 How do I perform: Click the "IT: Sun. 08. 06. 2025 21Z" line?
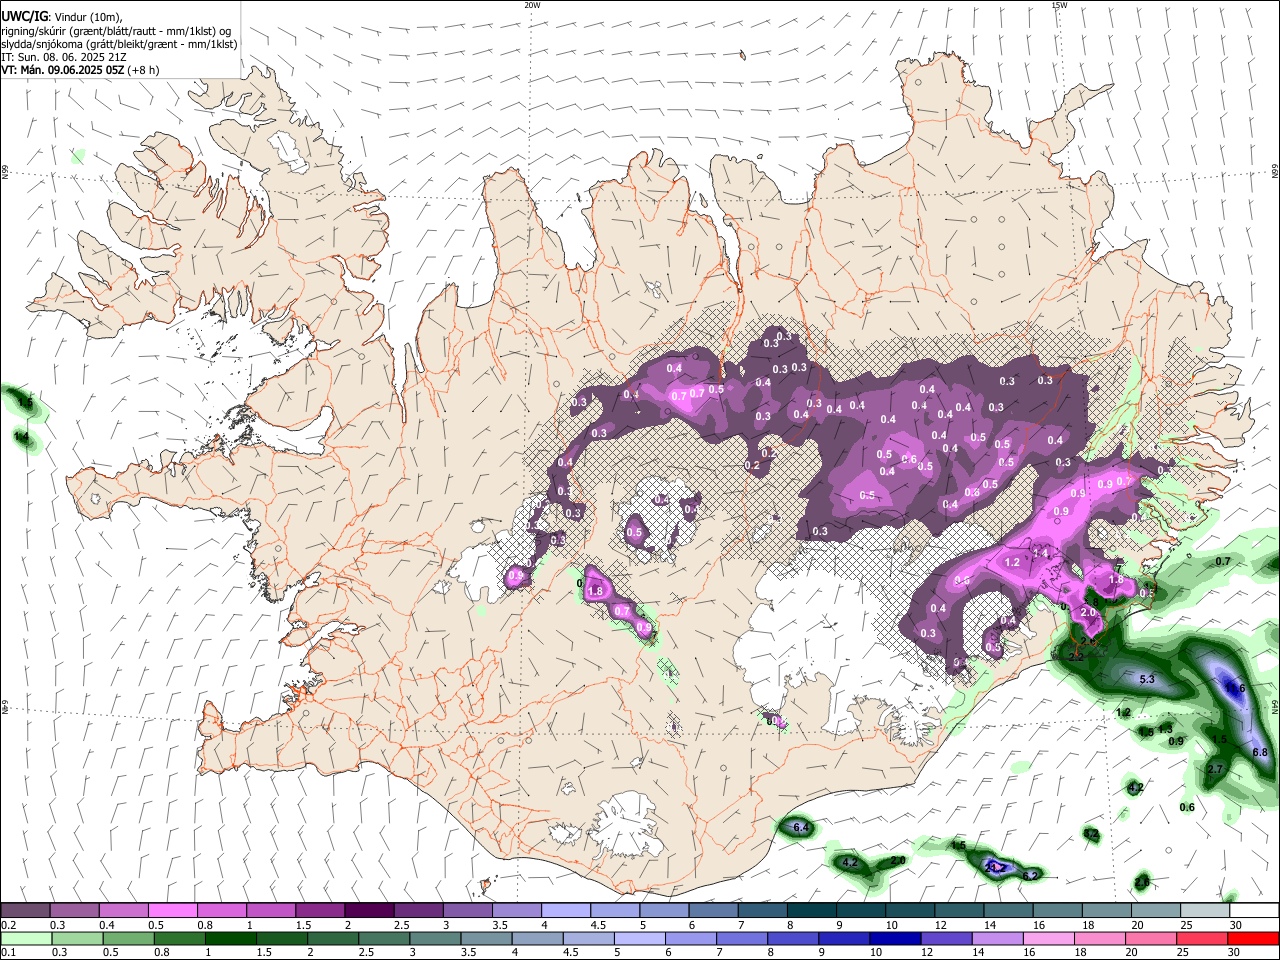64,58
